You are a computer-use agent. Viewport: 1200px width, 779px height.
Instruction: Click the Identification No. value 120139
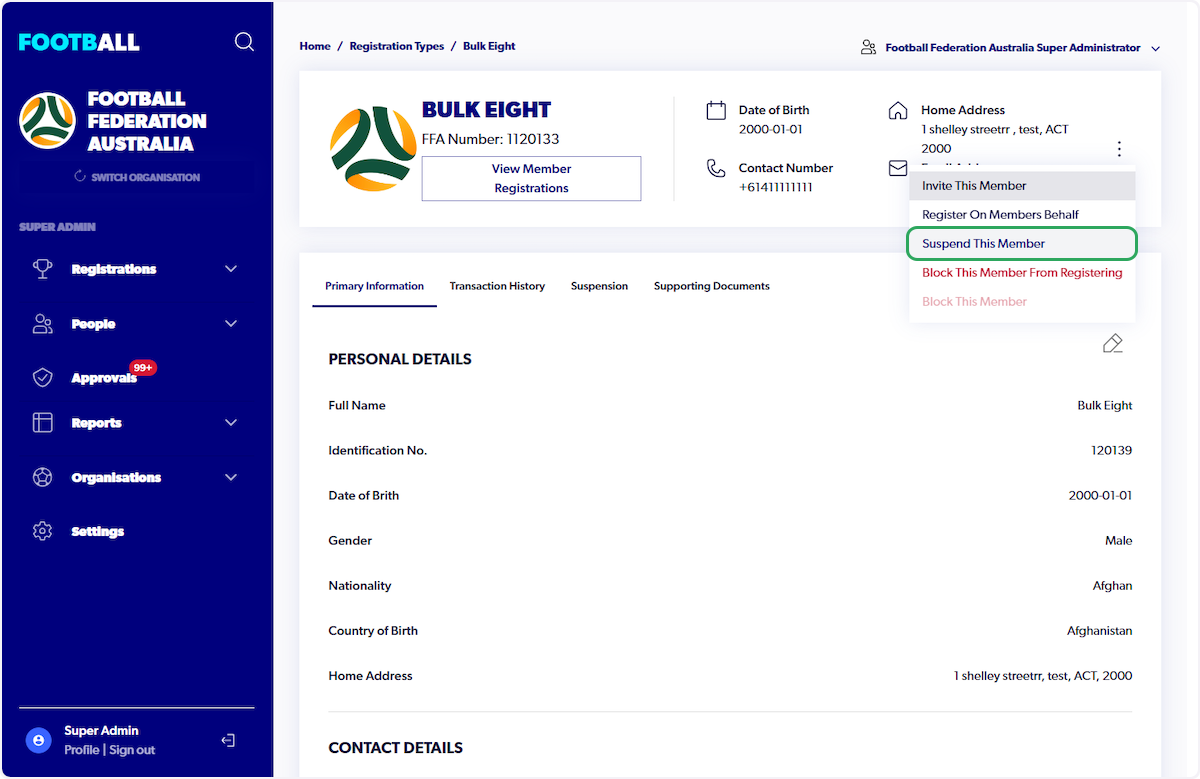[x=1112, y=451]
